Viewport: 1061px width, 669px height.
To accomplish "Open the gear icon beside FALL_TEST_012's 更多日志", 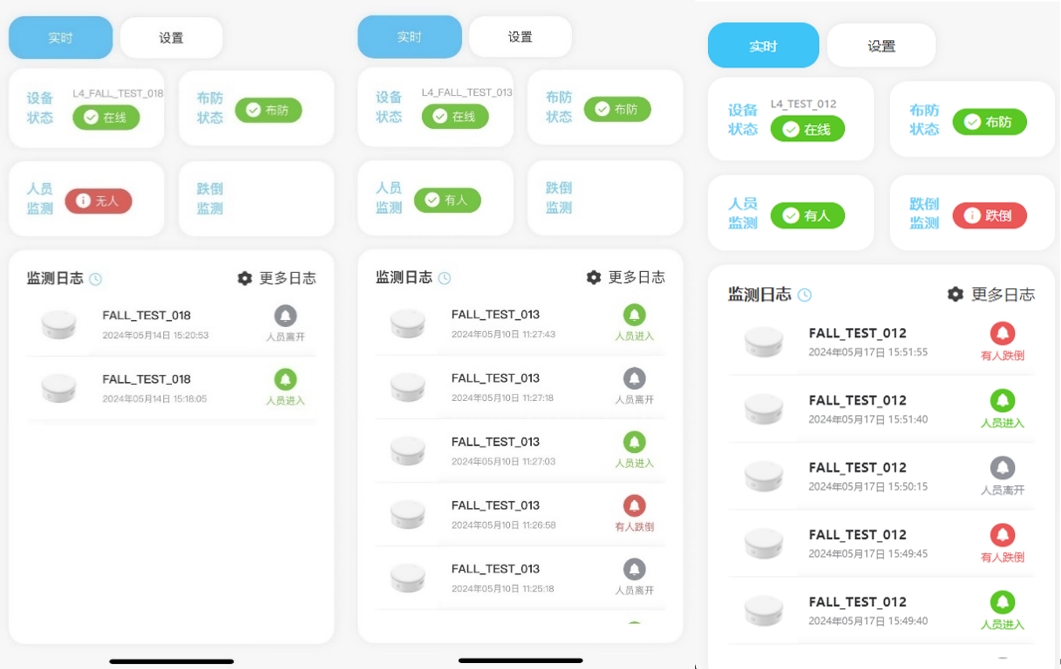I will pyautogui.click(x=955, y=294).
